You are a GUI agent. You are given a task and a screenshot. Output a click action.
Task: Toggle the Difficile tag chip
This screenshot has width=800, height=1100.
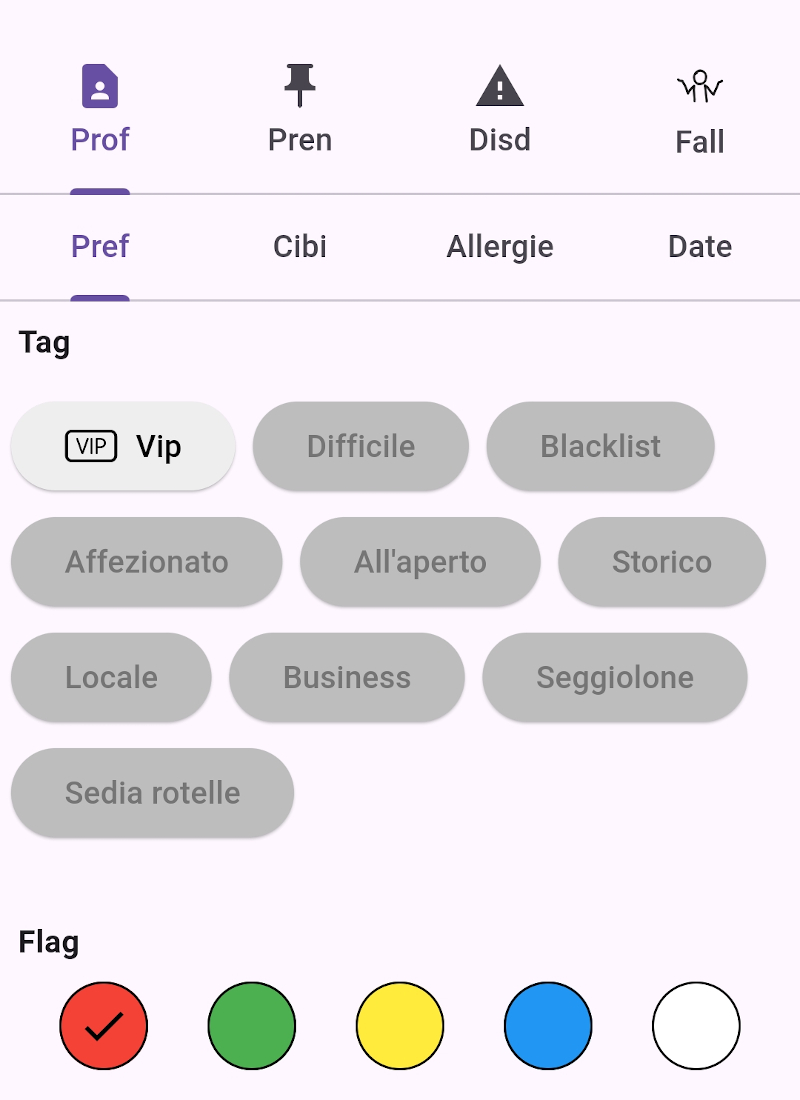point(361,446)
